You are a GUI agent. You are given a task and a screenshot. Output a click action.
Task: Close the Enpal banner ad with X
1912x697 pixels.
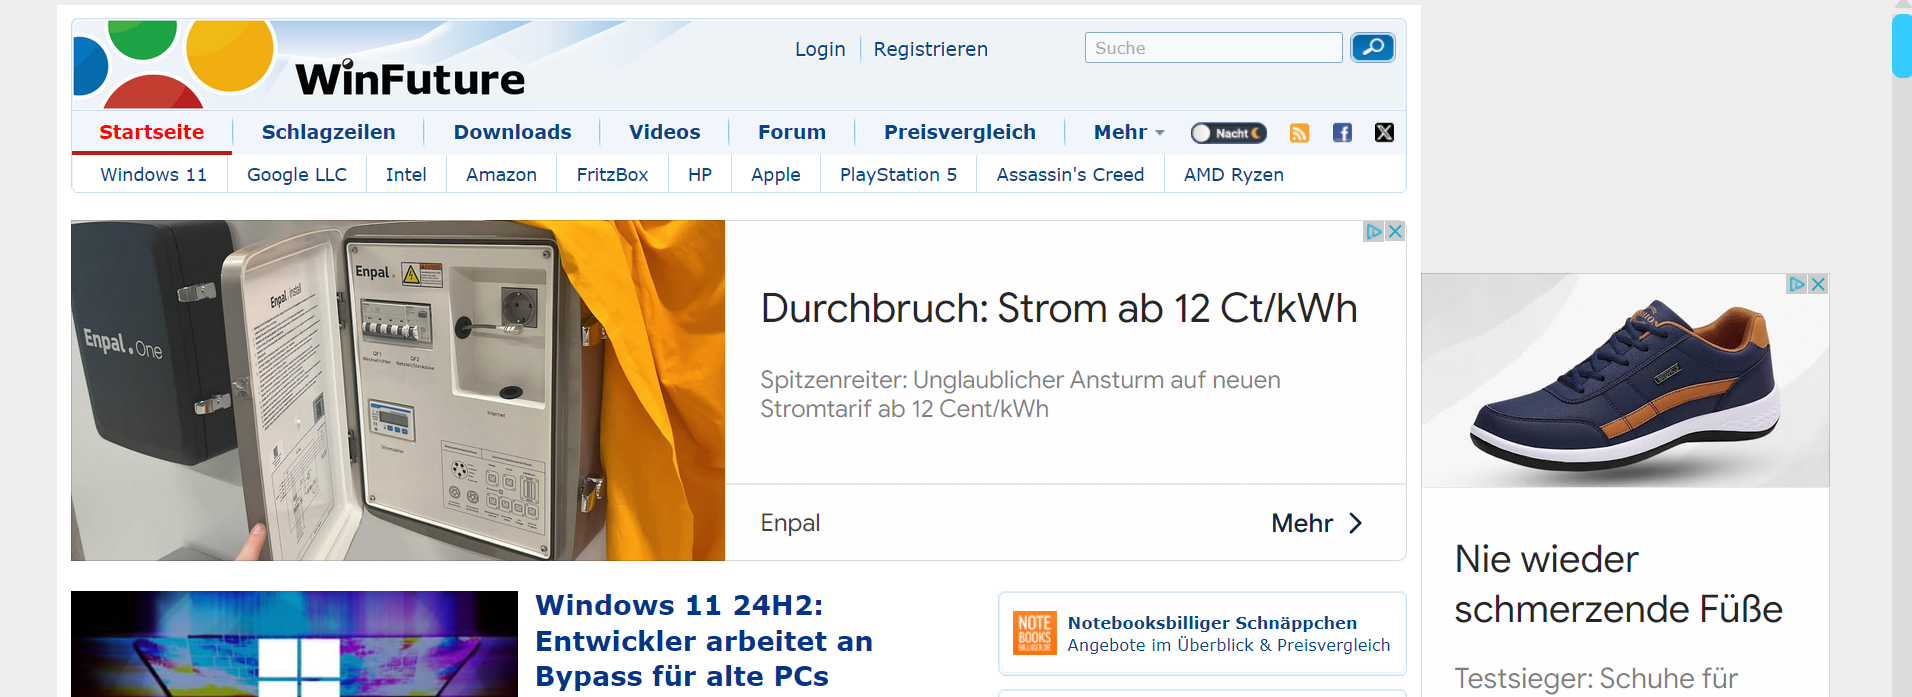coord(1395,231)
